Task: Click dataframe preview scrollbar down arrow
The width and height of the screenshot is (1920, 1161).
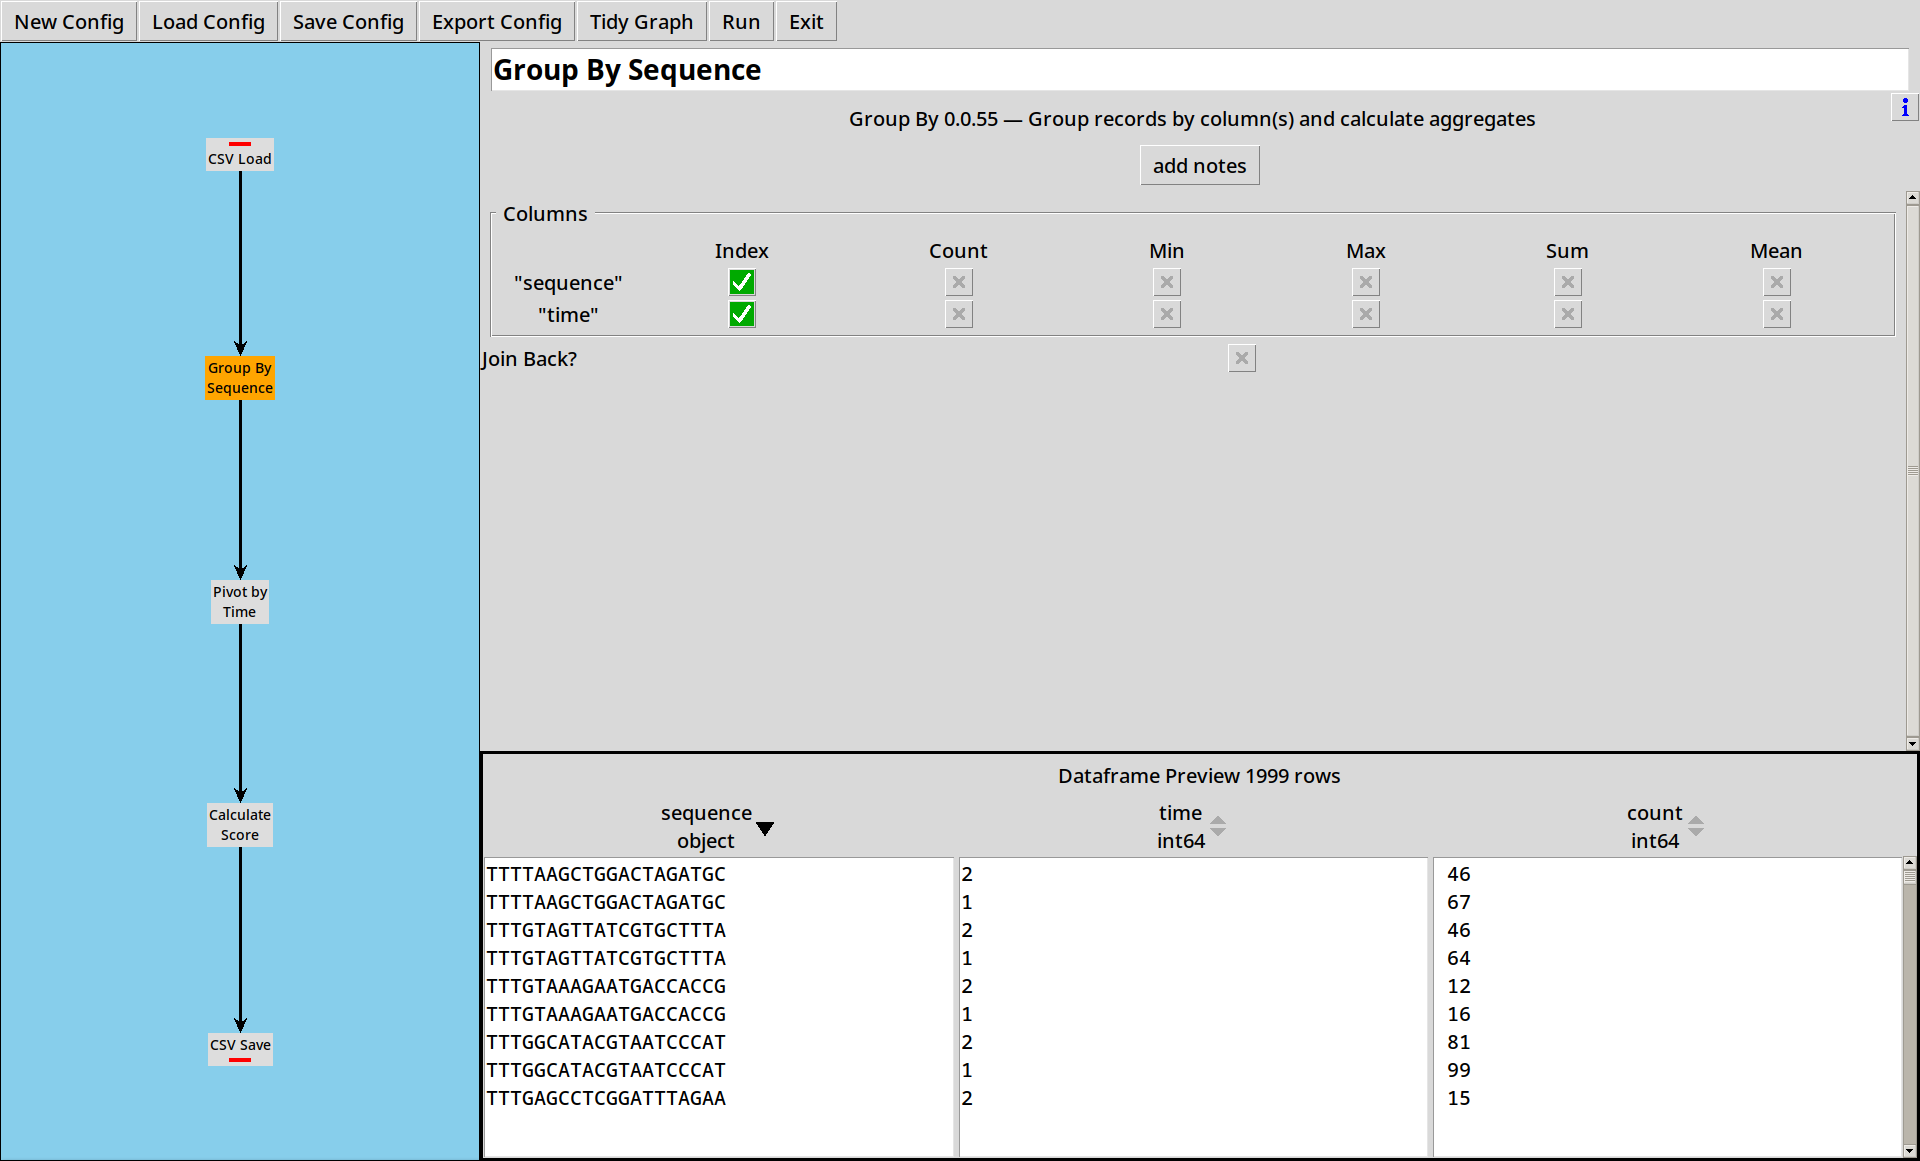Action: tap(1909, 1151)
